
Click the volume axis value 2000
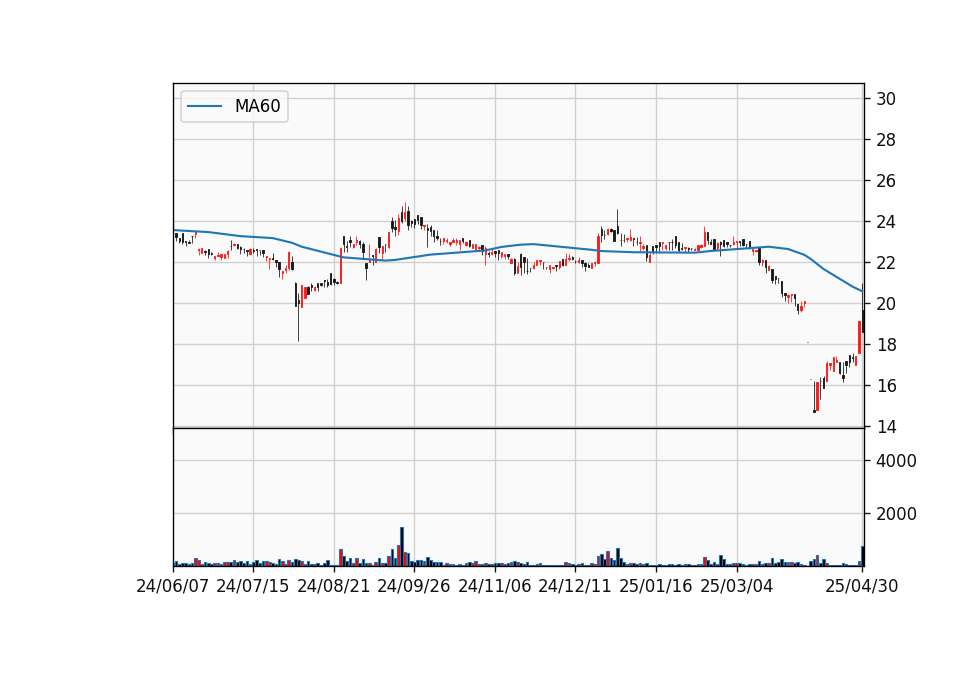click(896, 514)
